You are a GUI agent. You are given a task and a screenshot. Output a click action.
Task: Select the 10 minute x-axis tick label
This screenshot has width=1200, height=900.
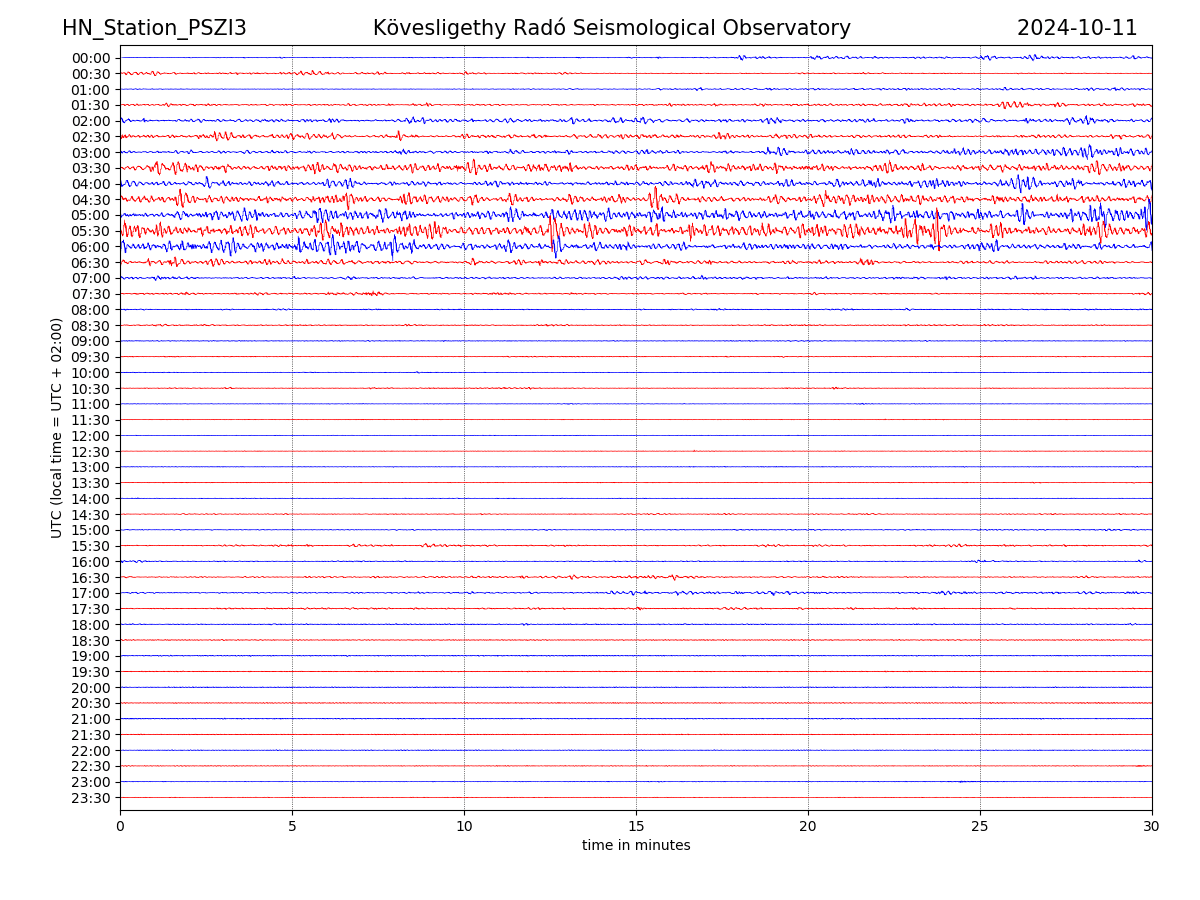click(x=464, y=826)
